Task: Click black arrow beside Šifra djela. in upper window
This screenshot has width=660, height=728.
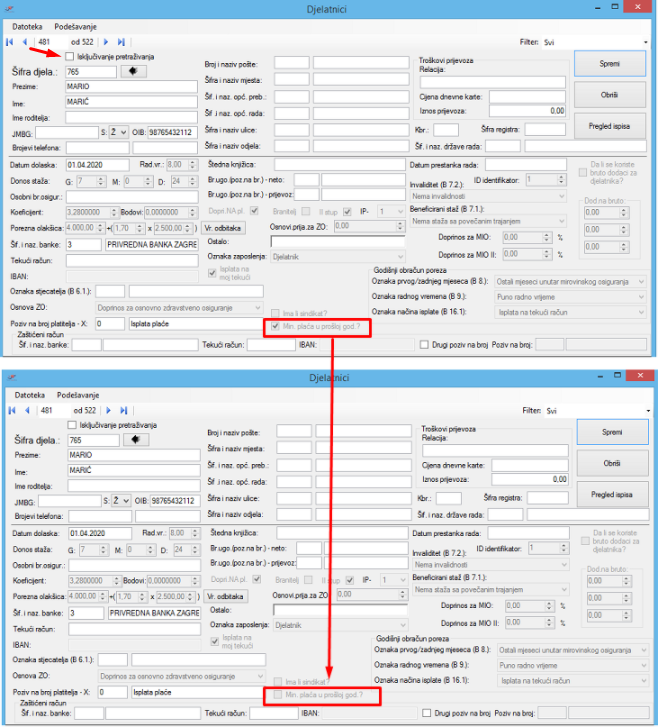Action: click(132, 71)
